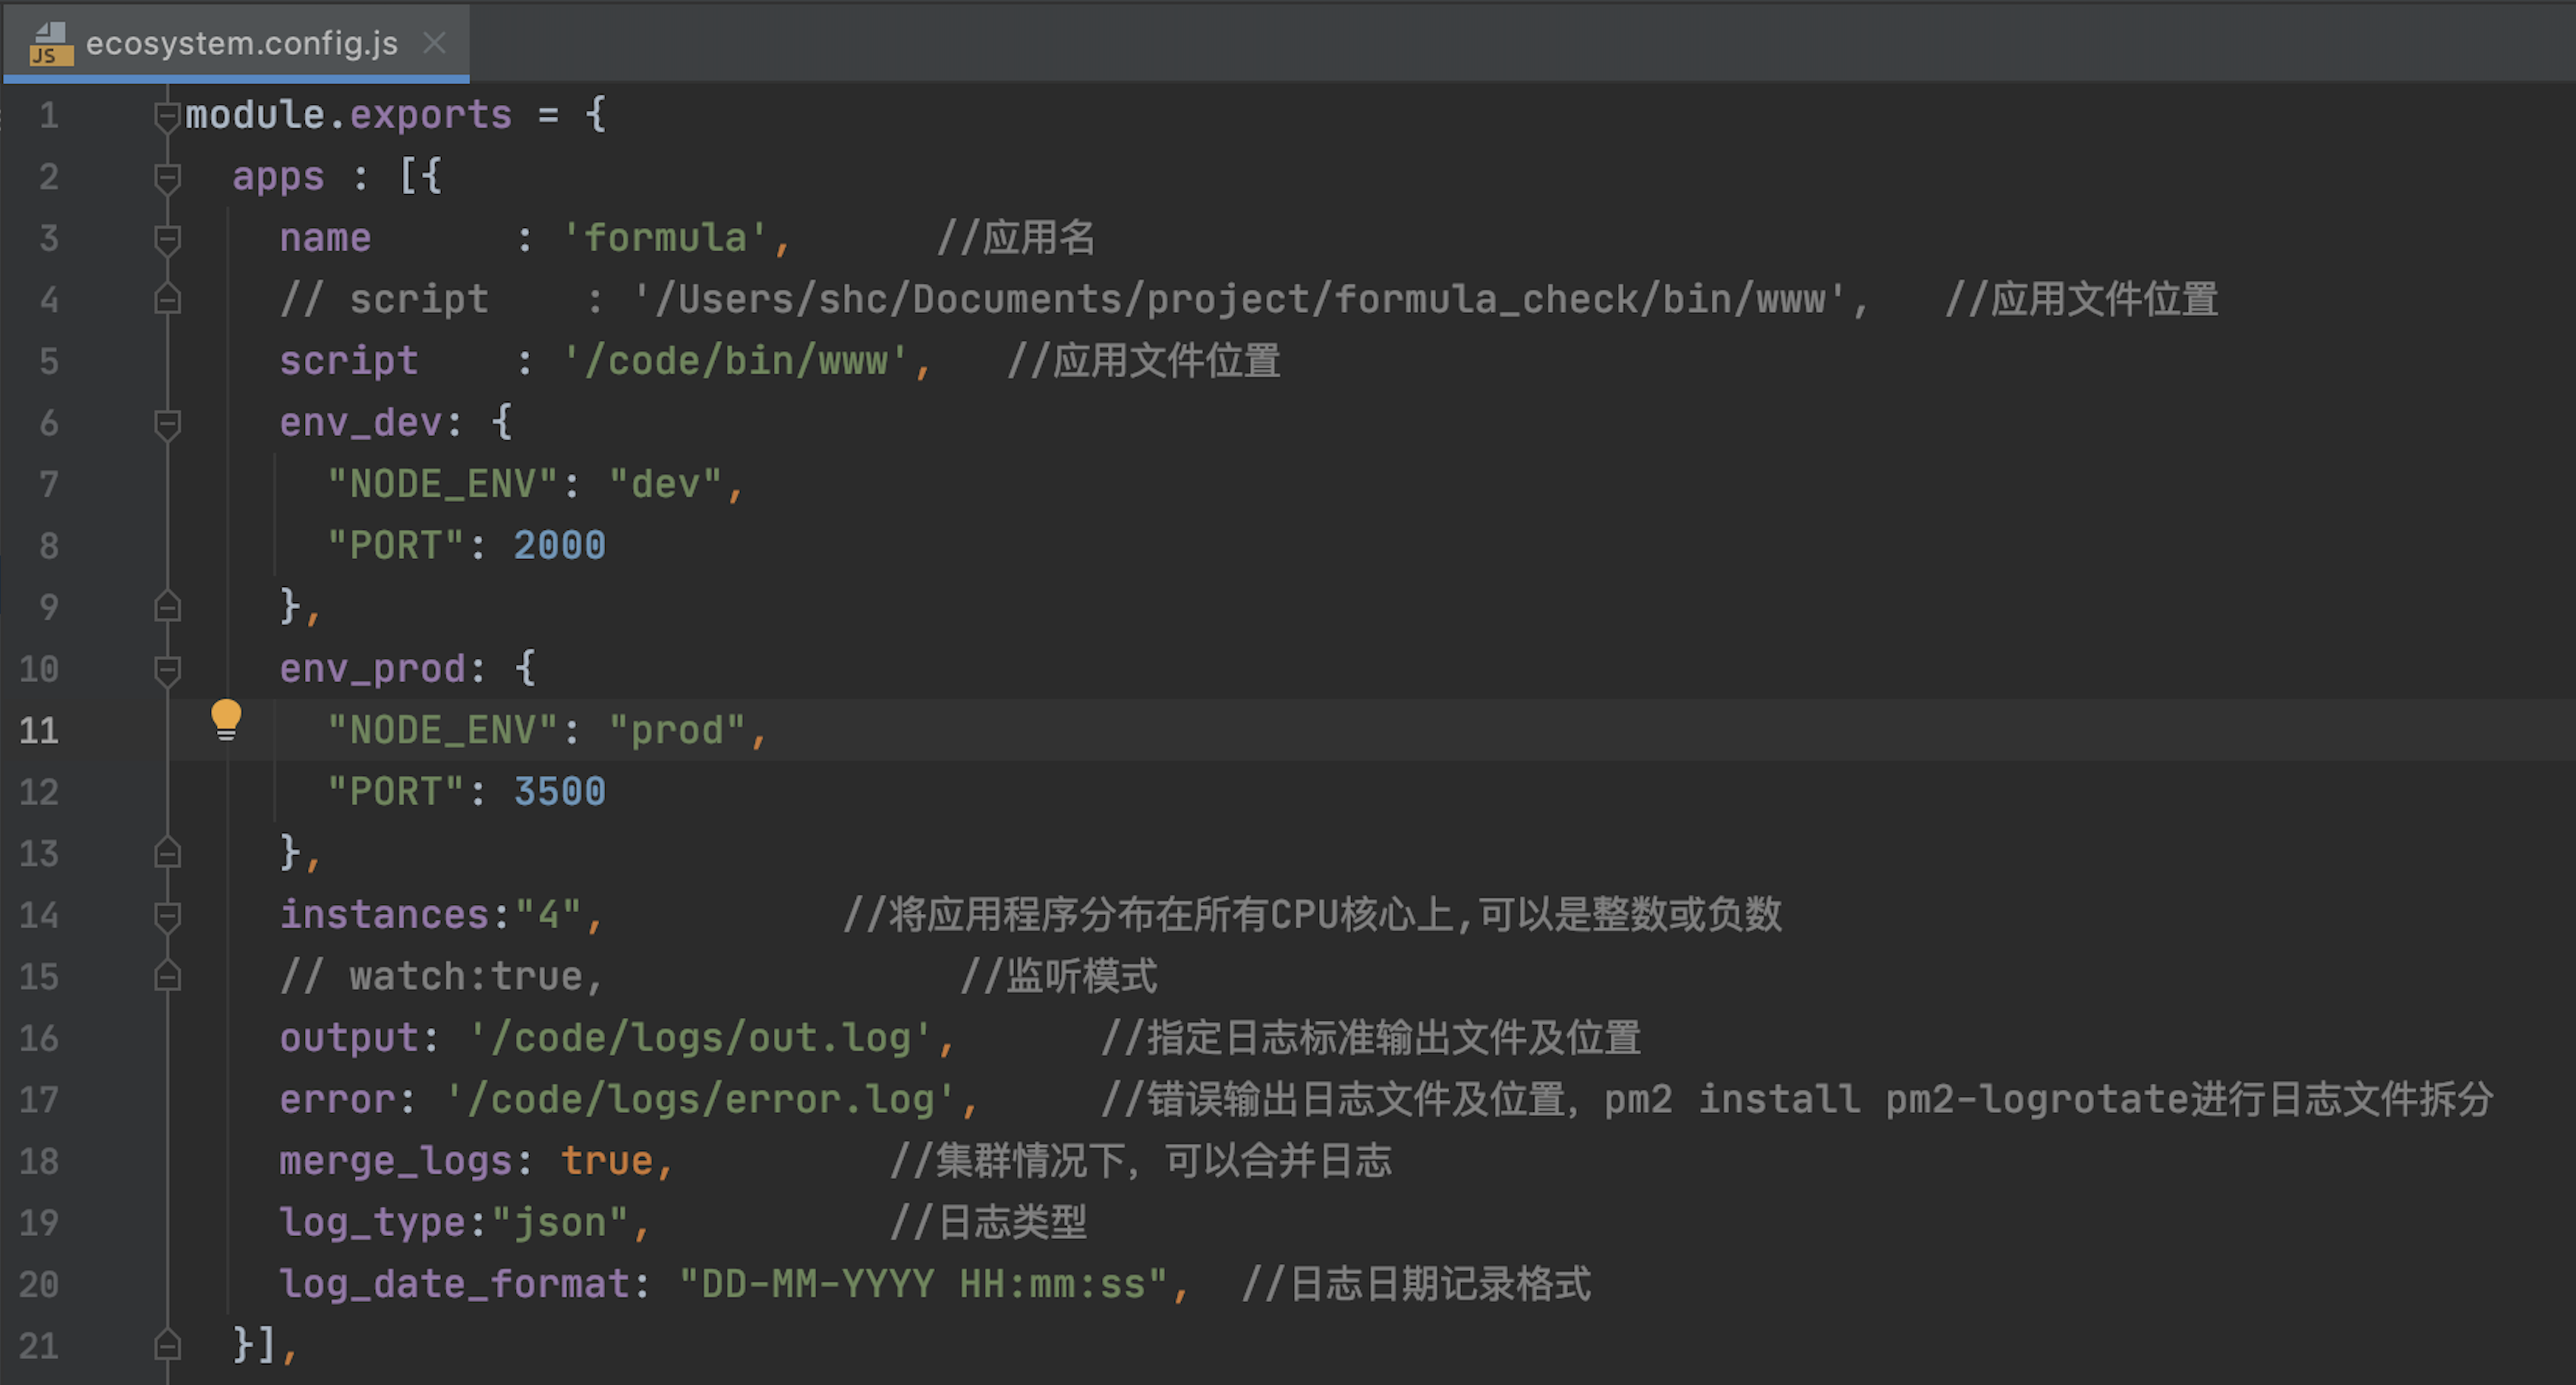Image resolution: width=2576 pixels, height=1385 pixels.
Task: Place cursor on the 3500 port value
Action: [x=559, y=792]
